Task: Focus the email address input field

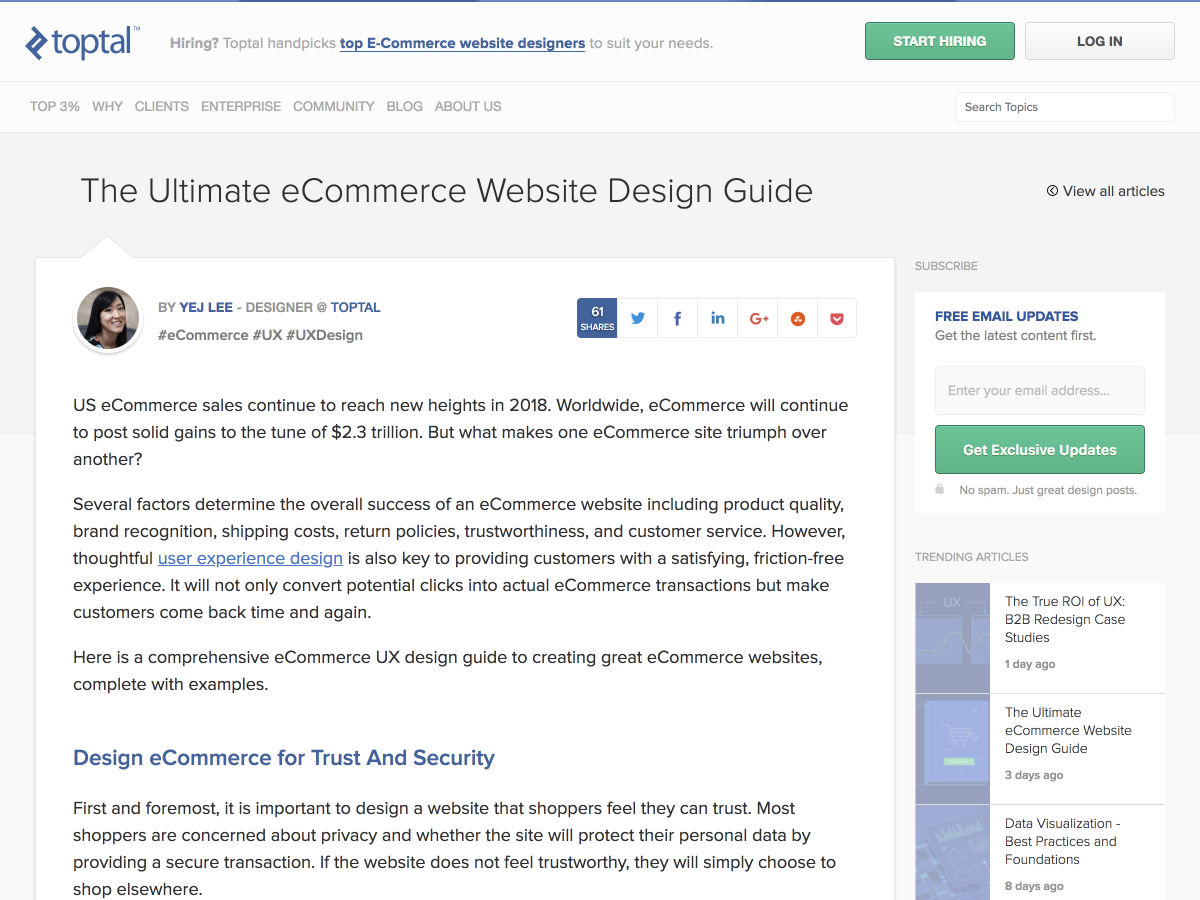Action: pyautogui.click(x=1040, y=390)
